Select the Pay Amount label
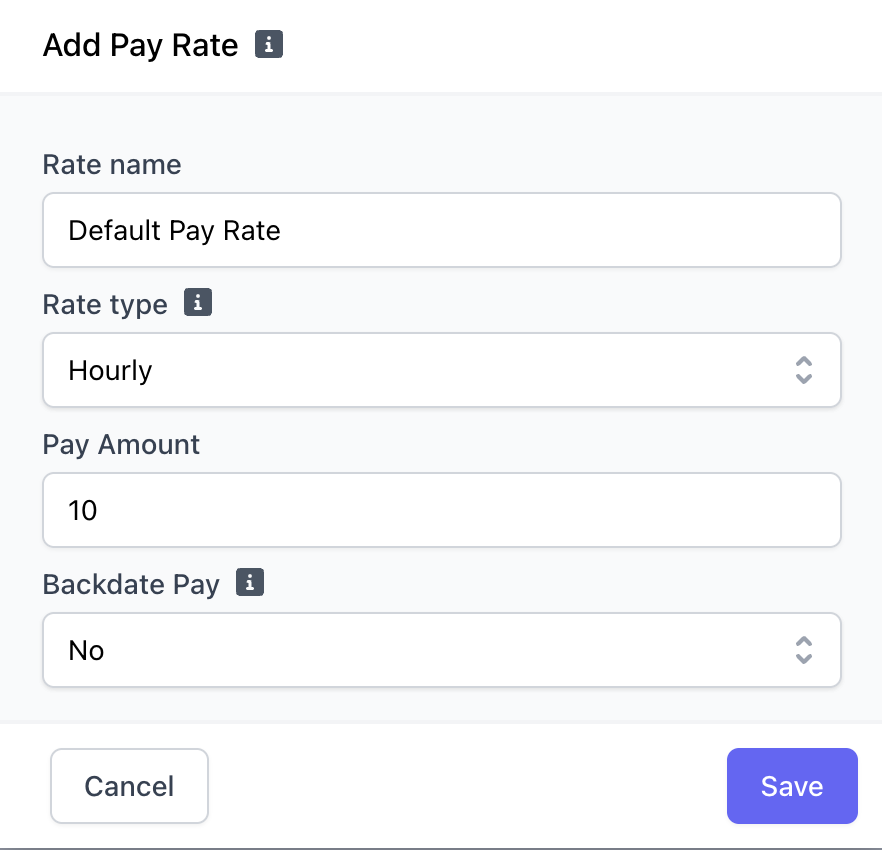 coord(121,444)
